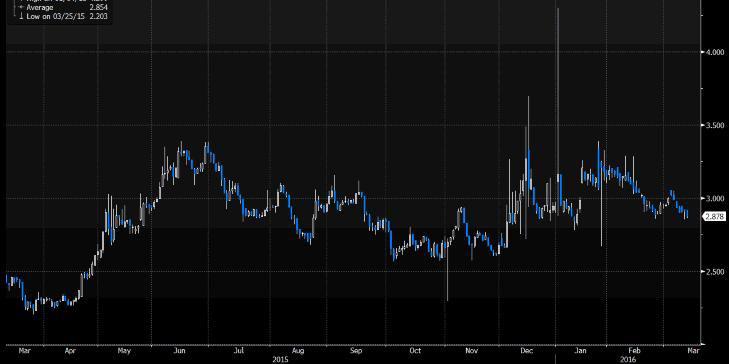729x364 pixels.
Task: Click the 2015 year label
Action: click(280, 359)
